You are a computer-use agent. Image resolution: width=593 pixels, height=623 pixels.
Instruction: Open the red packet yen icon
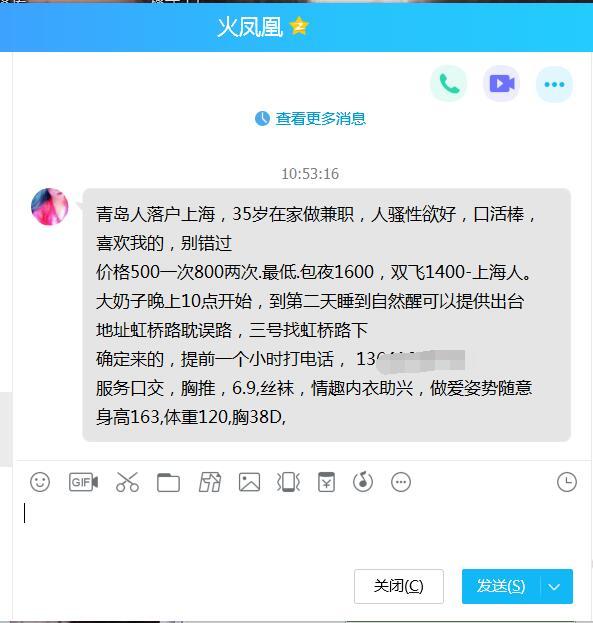[x=326, y=482]
